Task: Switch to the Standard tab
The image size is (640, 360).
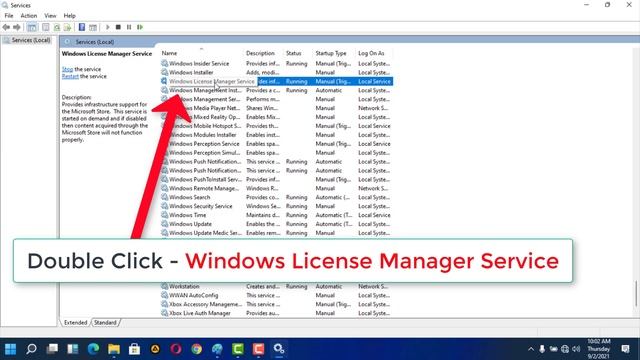Action: click(105, 322)
